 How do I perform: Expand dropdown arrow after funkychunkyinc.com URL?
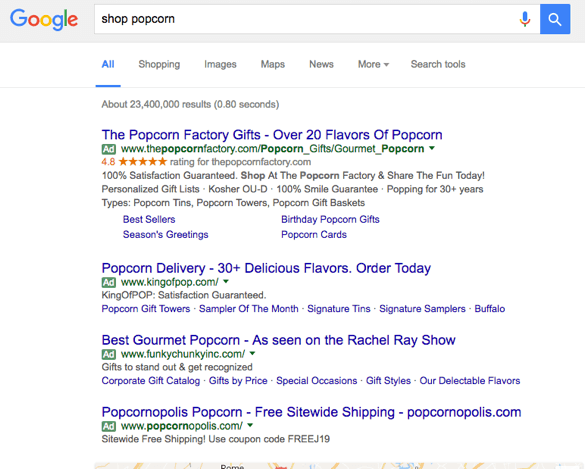point(253,353)
